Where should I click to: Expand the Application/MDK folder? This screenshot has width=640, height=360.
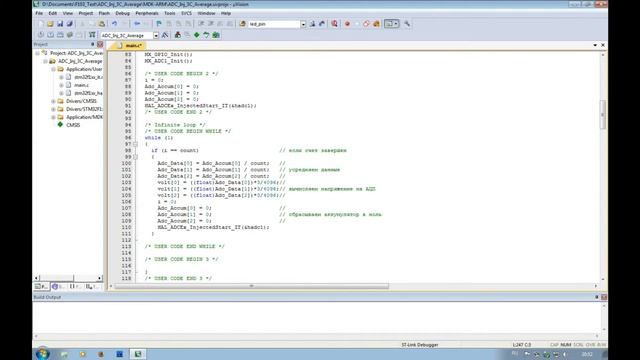coord(53,117)
